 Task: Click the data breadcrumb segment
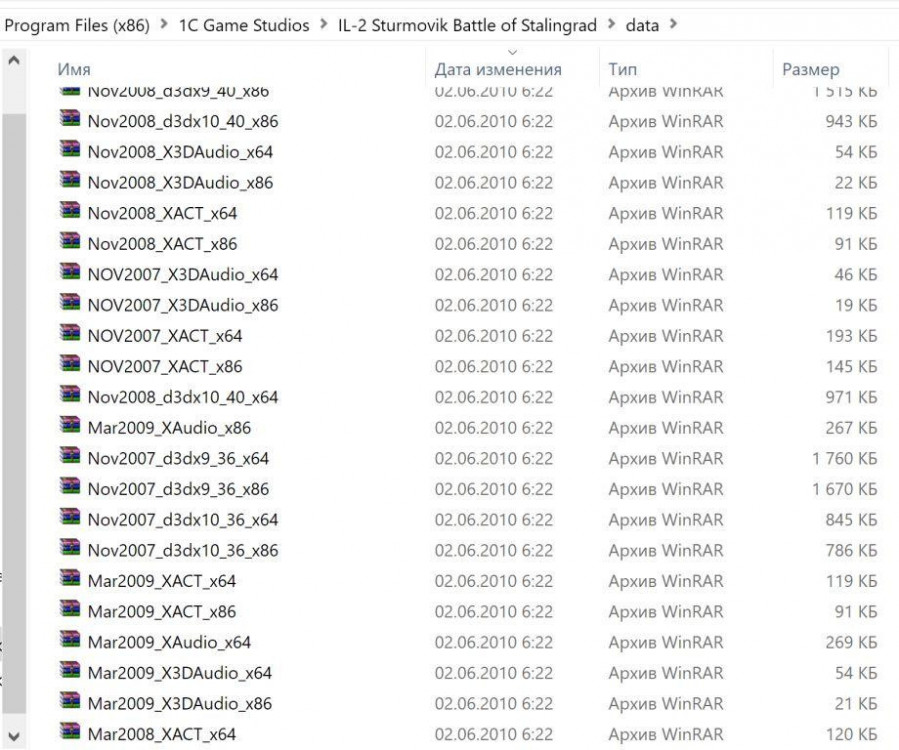pyautogui.click(x=642, y=25)
